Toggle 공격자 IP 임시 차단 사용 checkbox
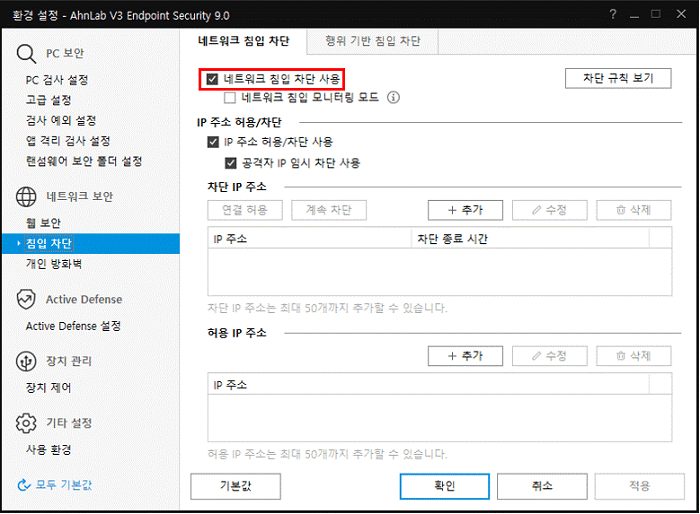This screenshot has width=700, height=514. [230, 163]
